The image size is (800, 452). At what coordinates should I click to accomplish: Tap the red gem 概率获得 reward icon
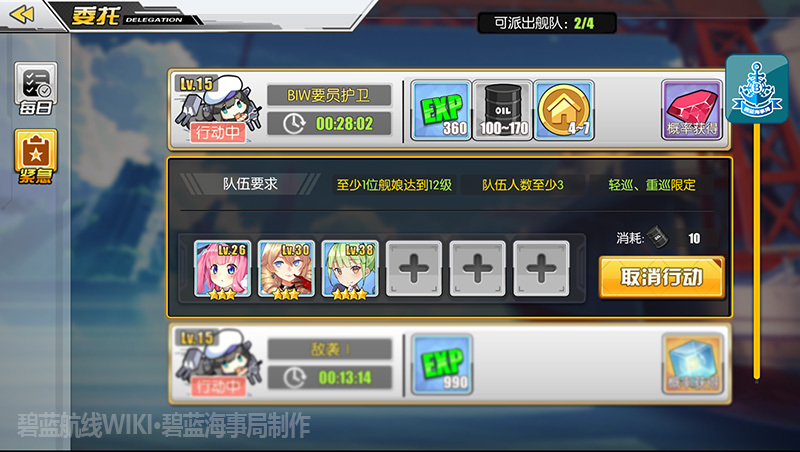(692, 110)
